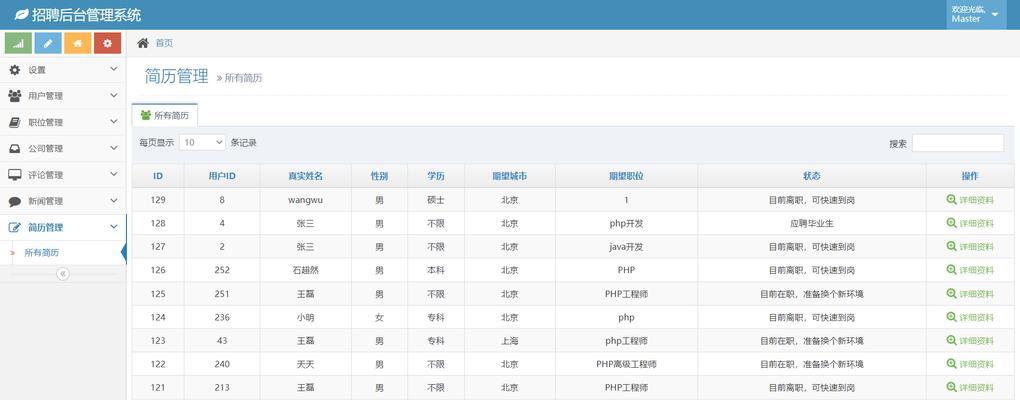The image size is (1020, 400).
Task: Collapse the 简历管理 menu chevron
Action: (x=114, y=227)
